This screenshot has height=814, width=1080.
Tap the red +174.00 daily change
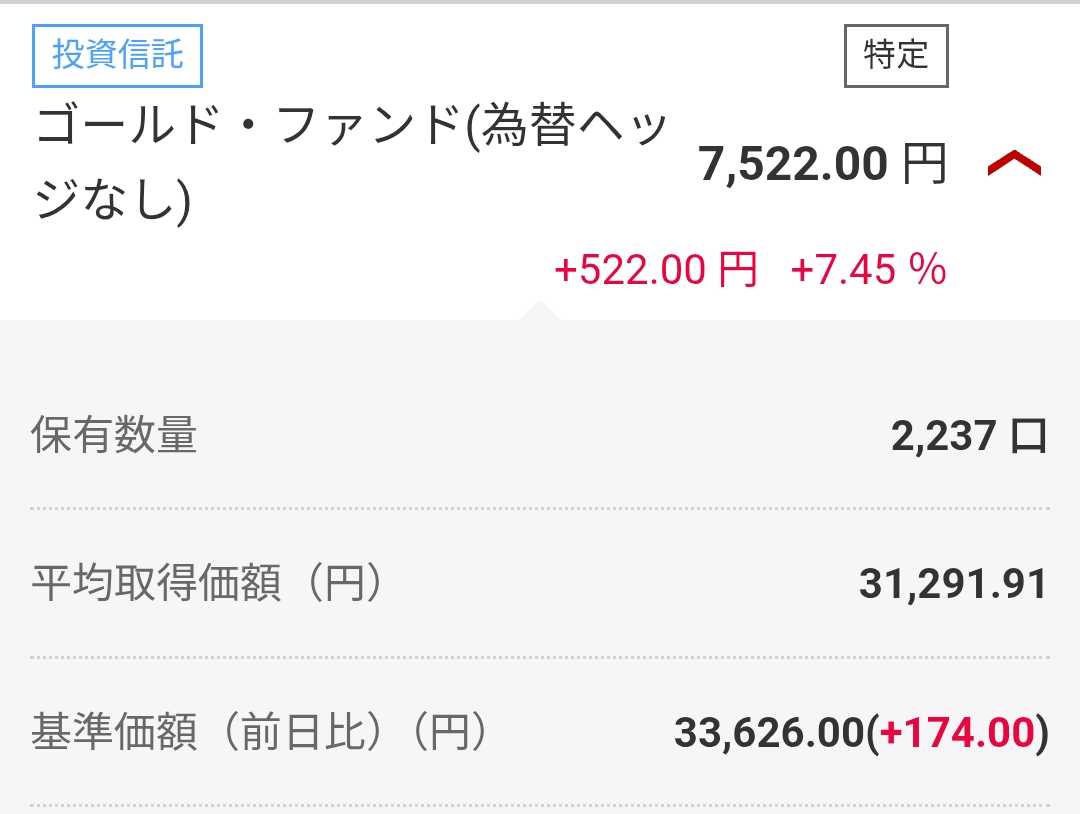954,734
